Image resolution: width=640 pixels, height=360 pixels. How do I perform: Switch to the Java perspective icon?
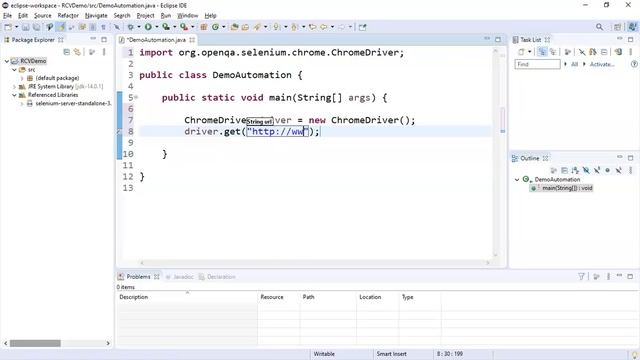(632, 27)
